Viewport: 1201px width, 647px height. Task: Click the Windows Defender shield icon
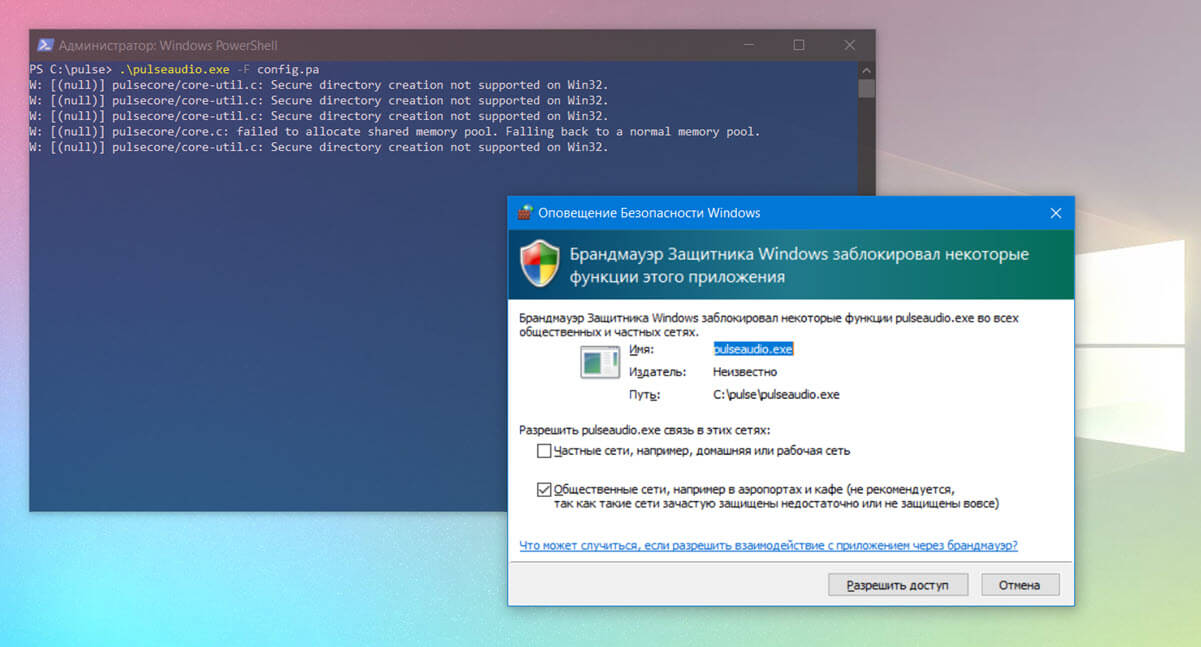539,264
